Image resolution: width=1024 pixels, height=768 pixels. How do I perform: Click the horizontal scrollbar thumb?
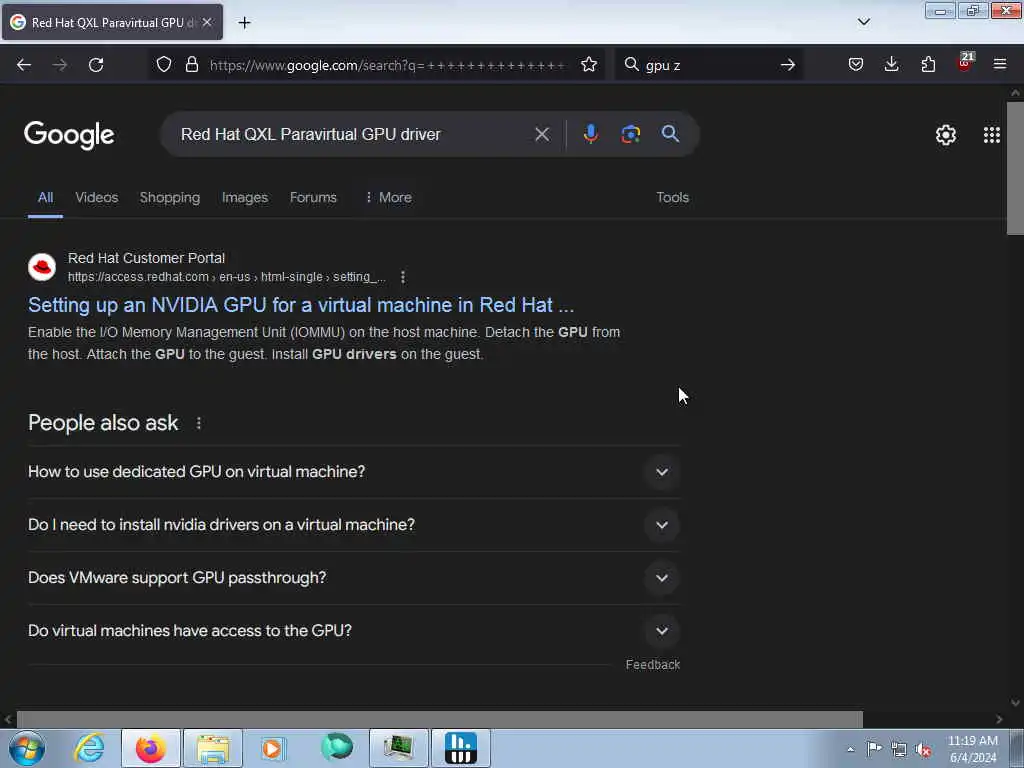pyautogui.click(x=440, y=719)
